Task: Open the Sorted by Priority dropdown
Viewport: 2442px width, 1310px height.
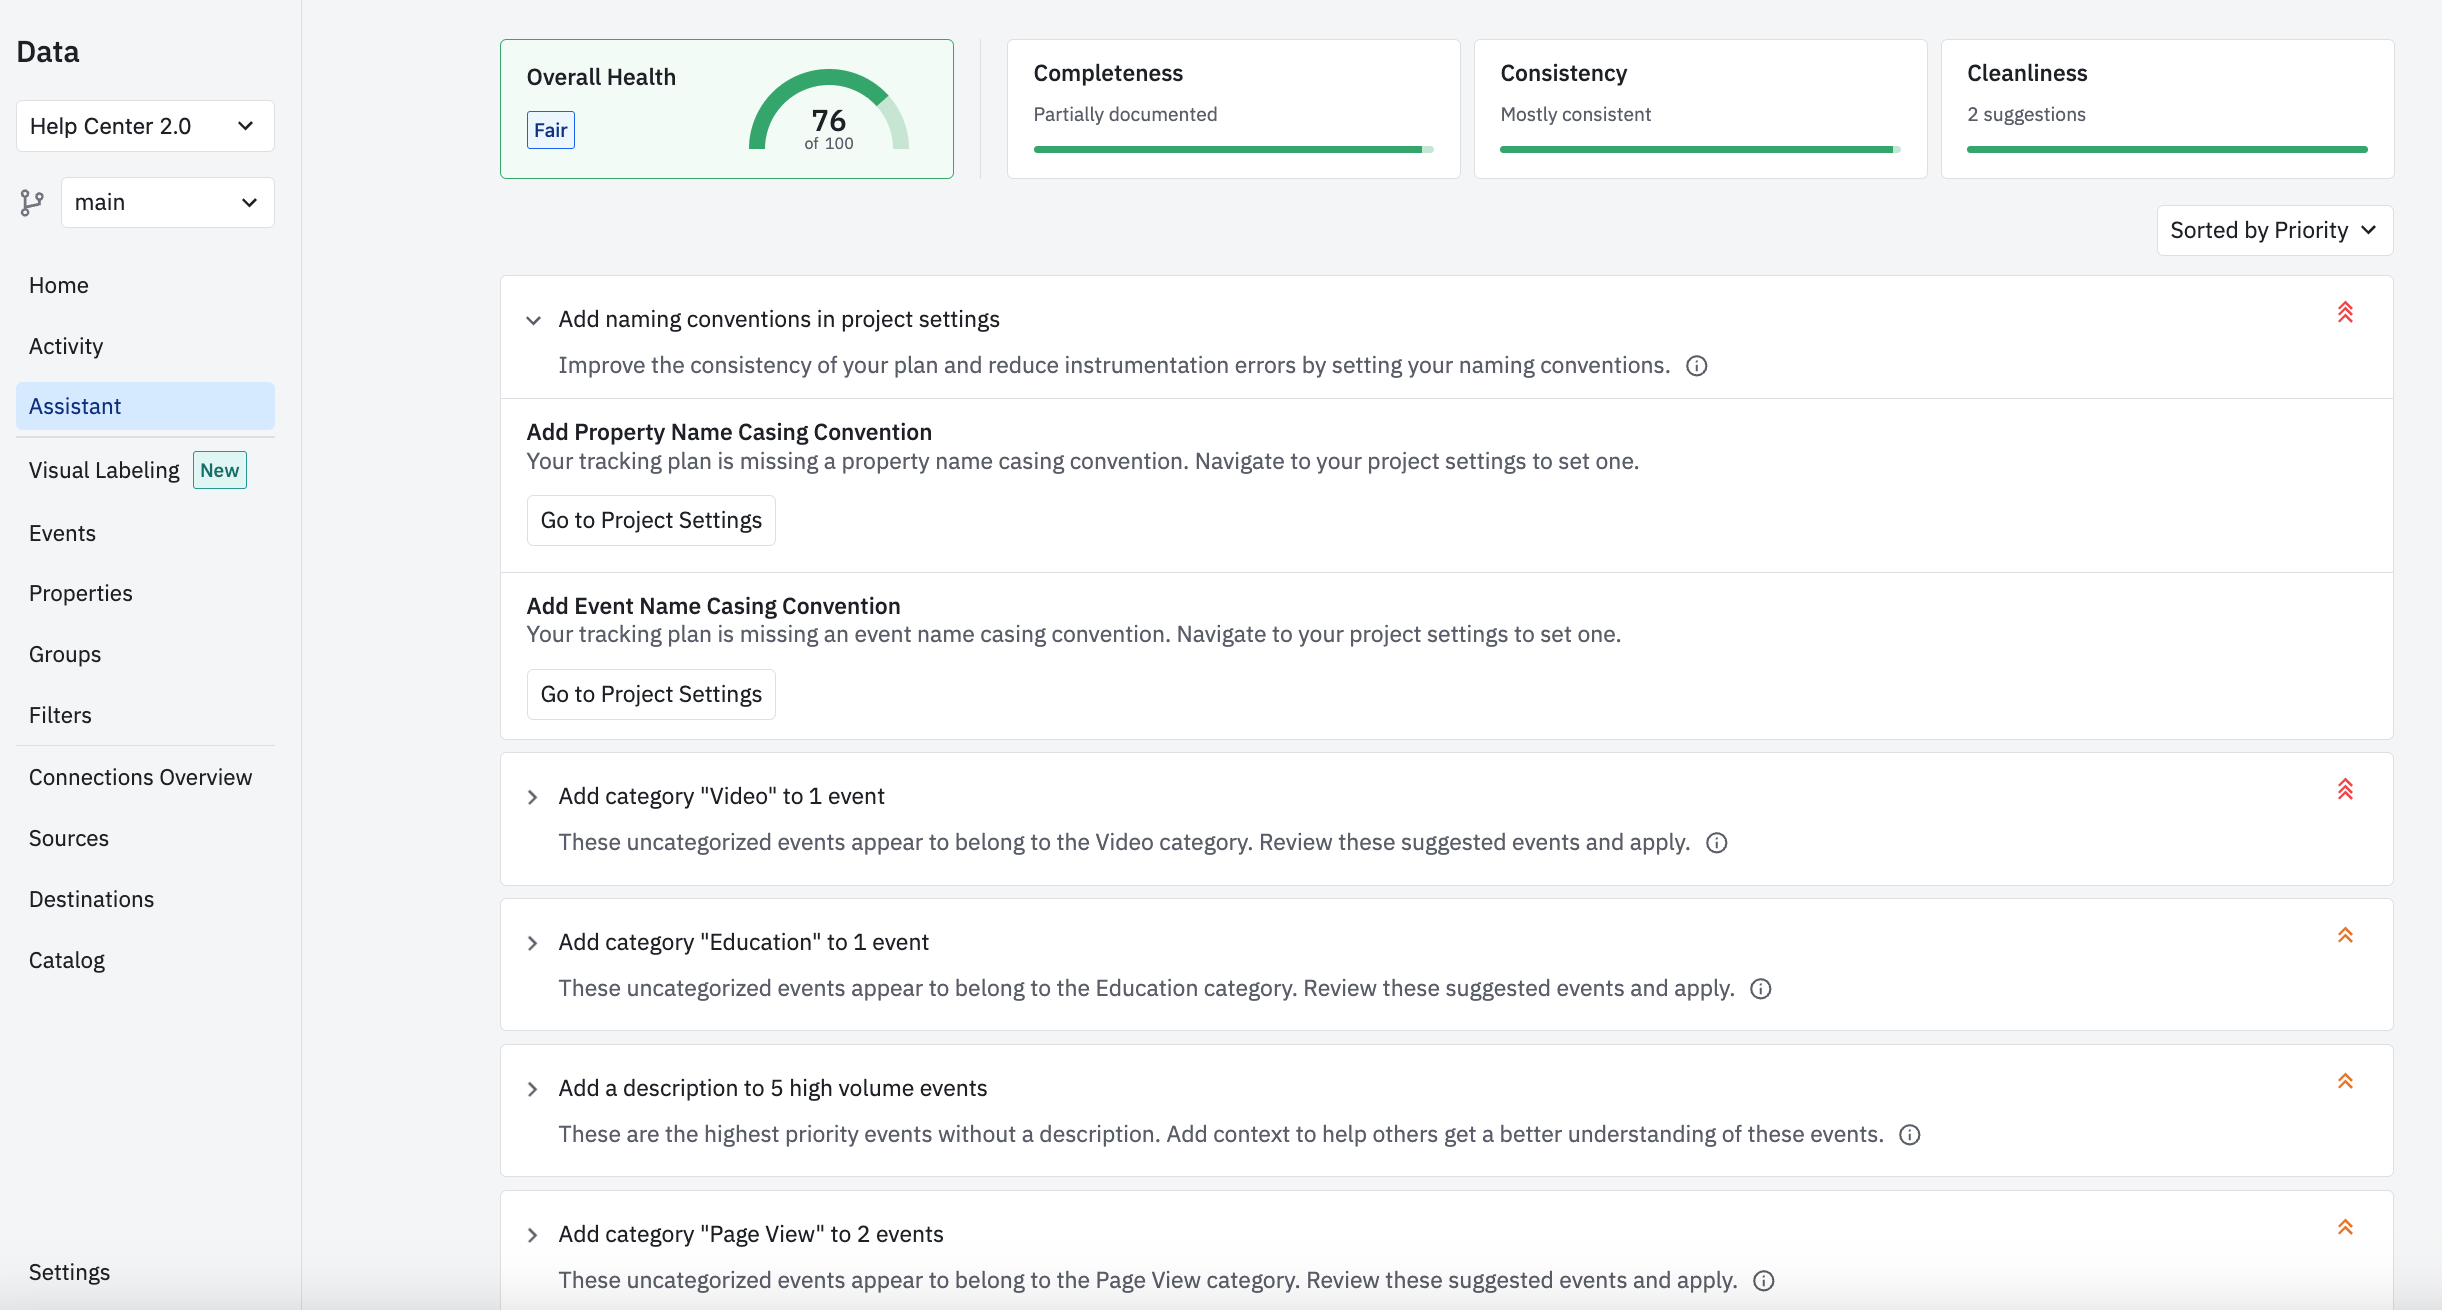Action: pyautogui.click(x=2273, y=231)
